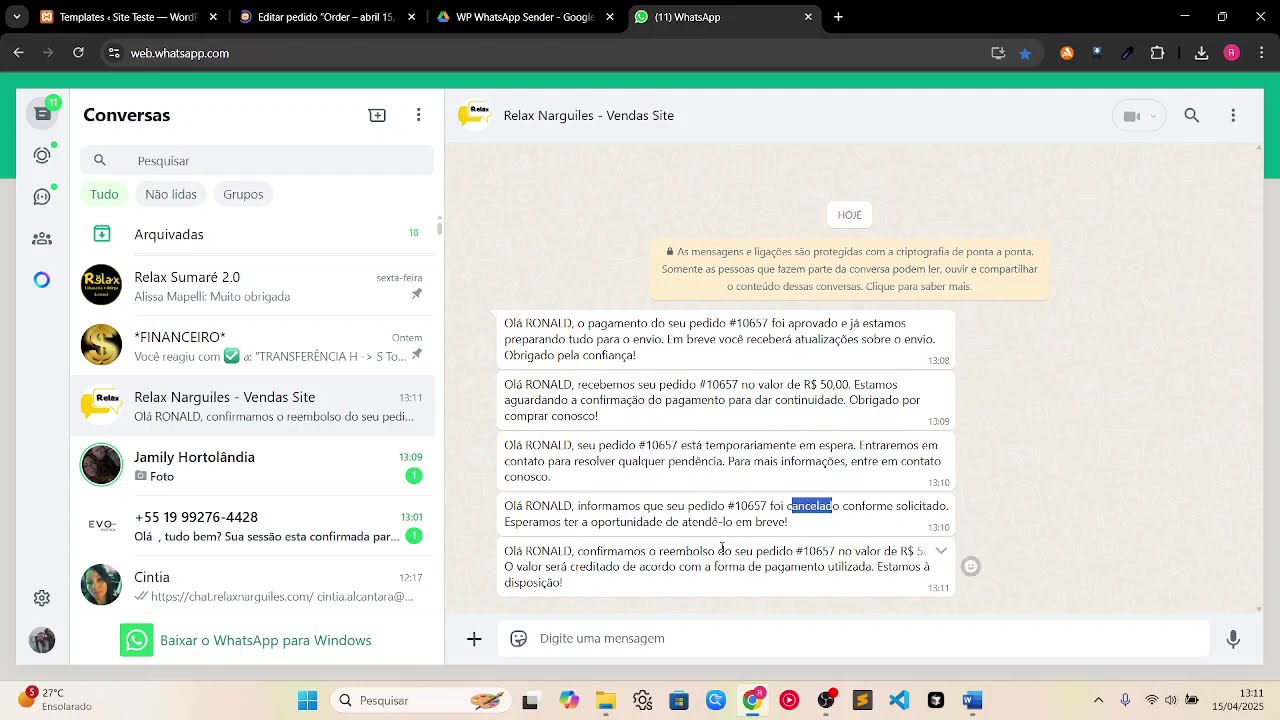This screenshot has height=720, width=1280.
Task: Open the video call dropdown button
Action: click(1139, 116)
